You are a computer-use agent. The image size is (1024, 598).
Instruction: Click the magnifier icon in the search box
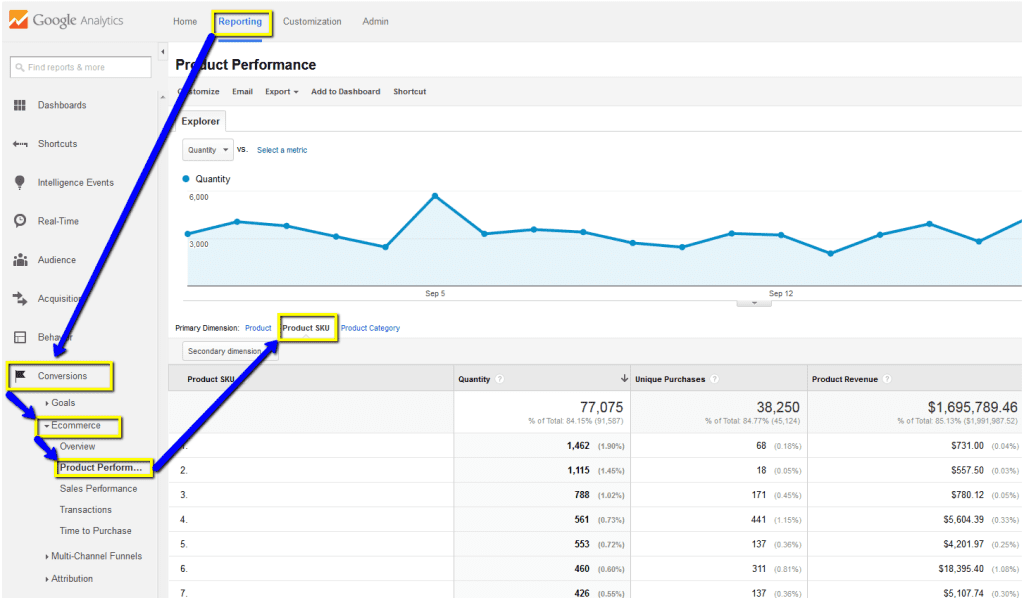20,67
